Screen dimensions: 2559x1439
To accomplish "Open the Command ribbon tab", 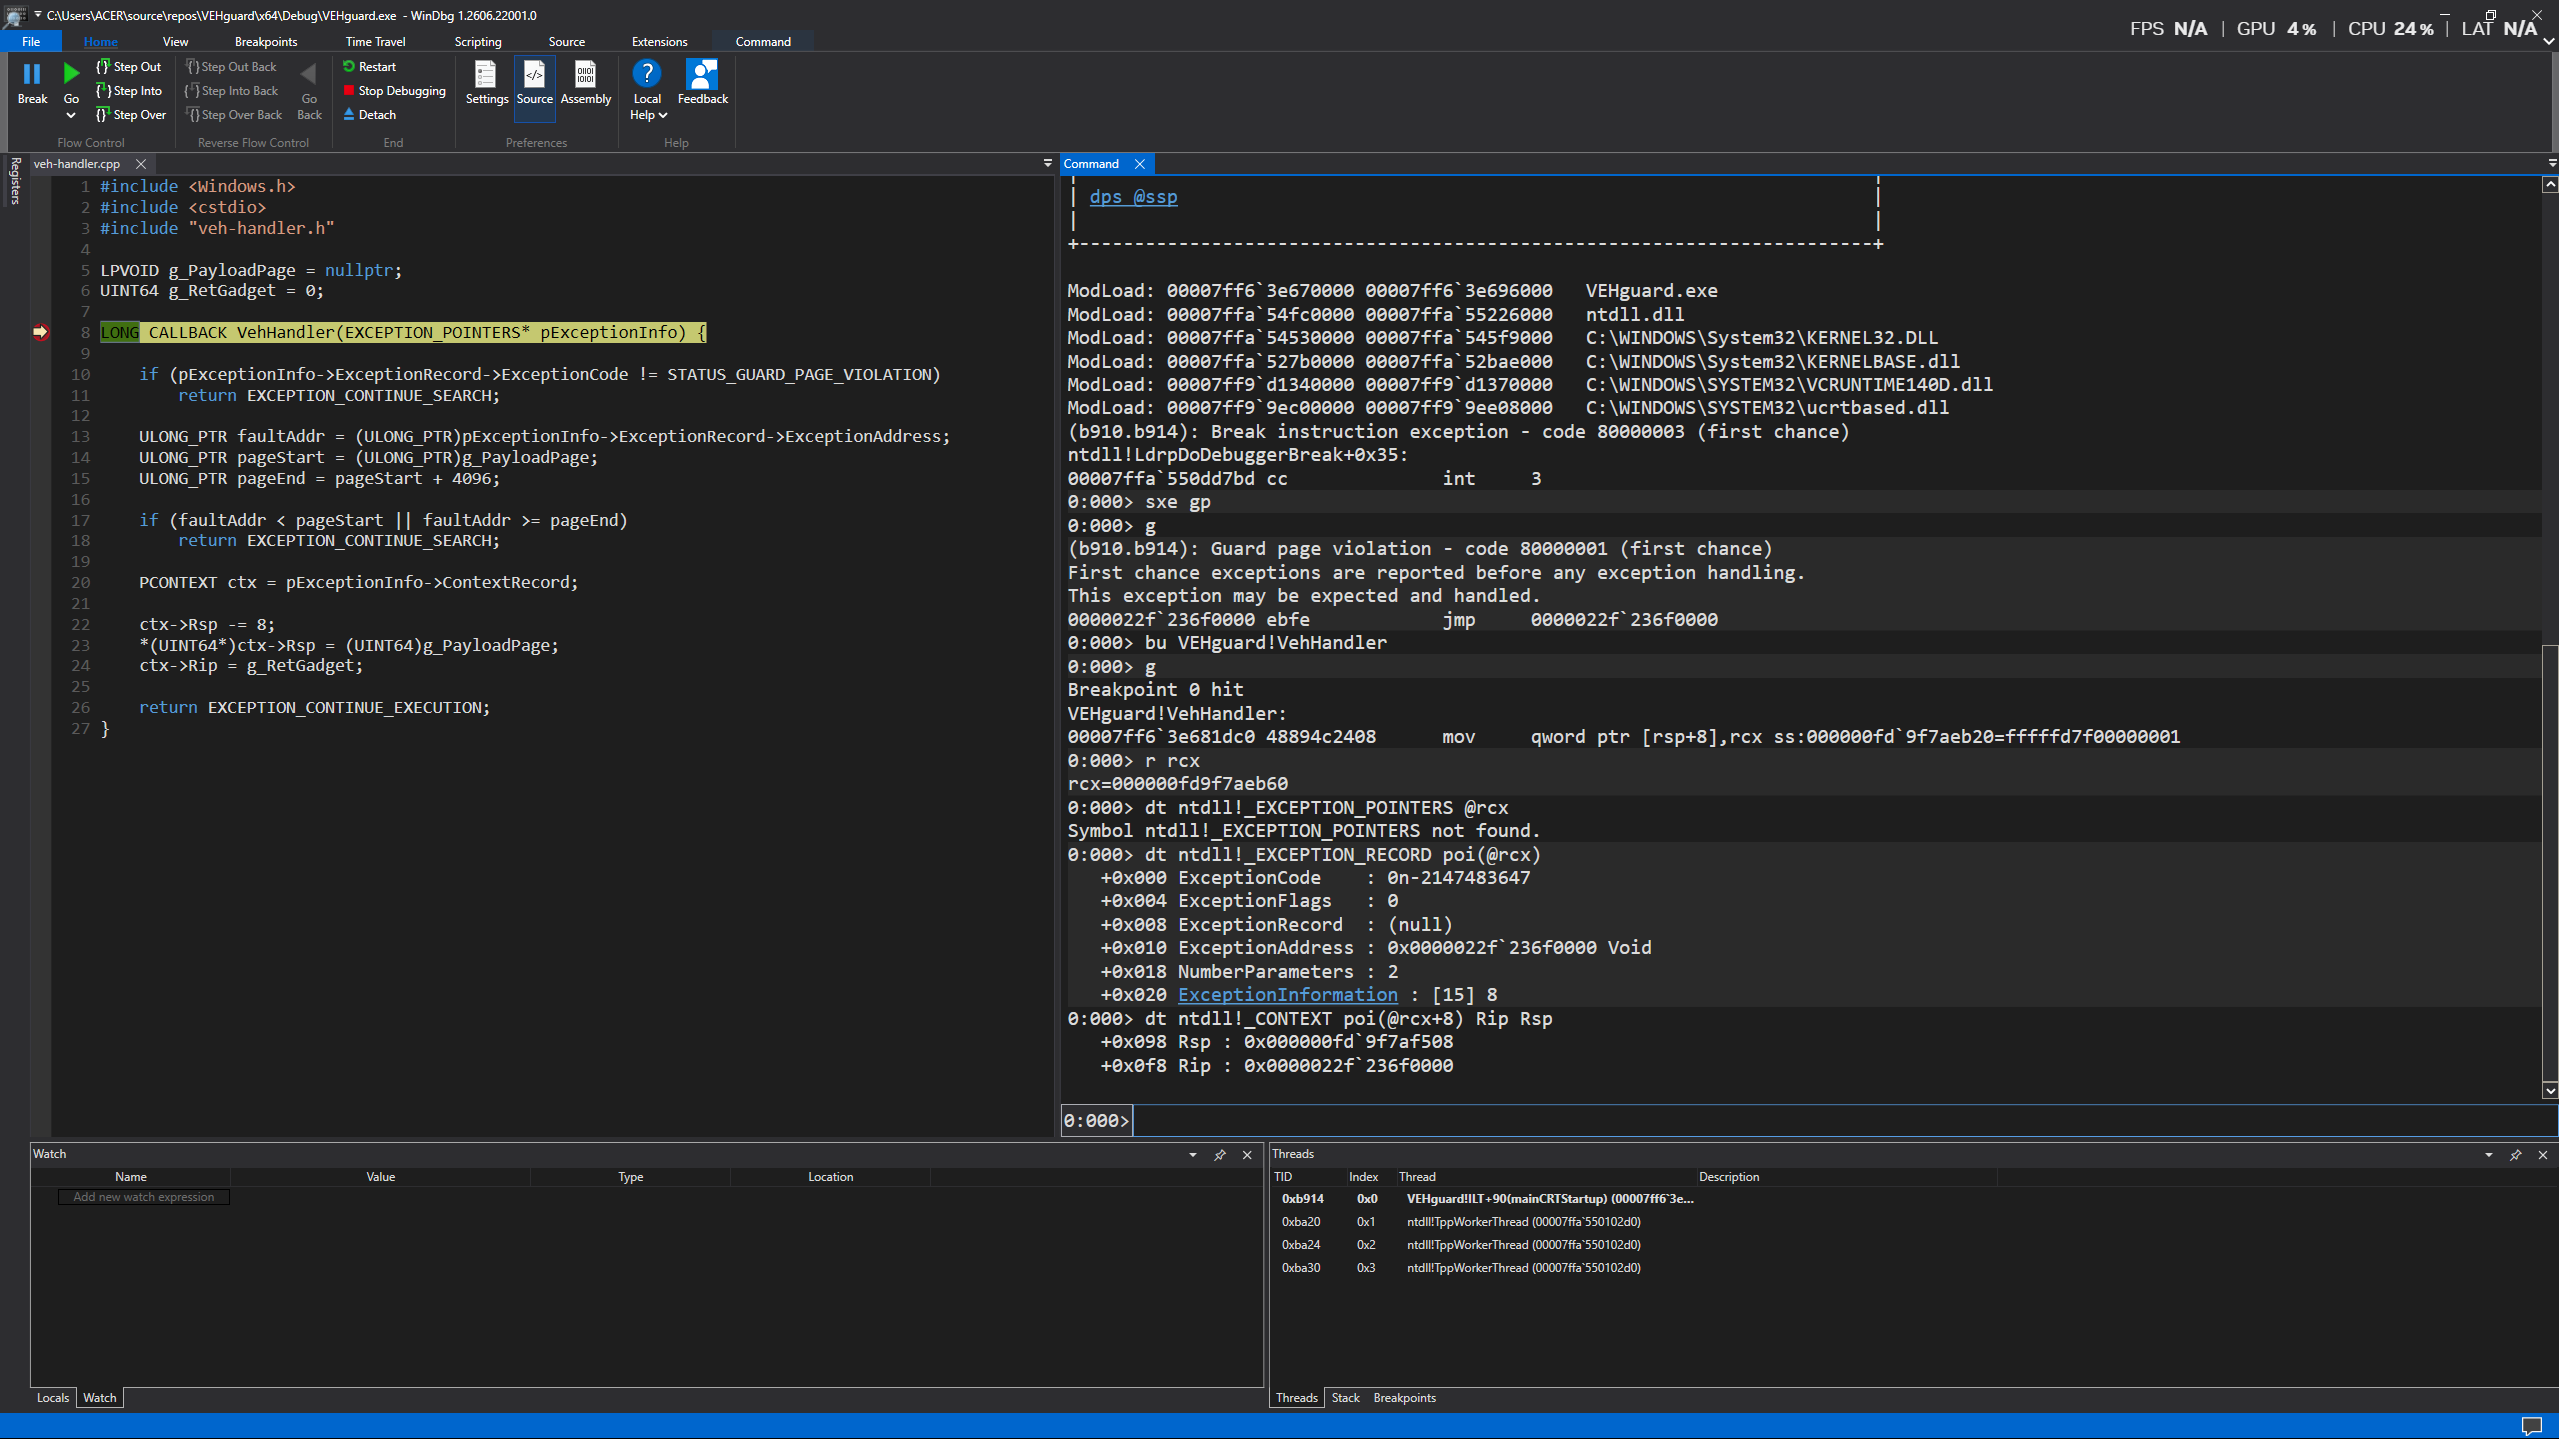I will pos(763,41).
